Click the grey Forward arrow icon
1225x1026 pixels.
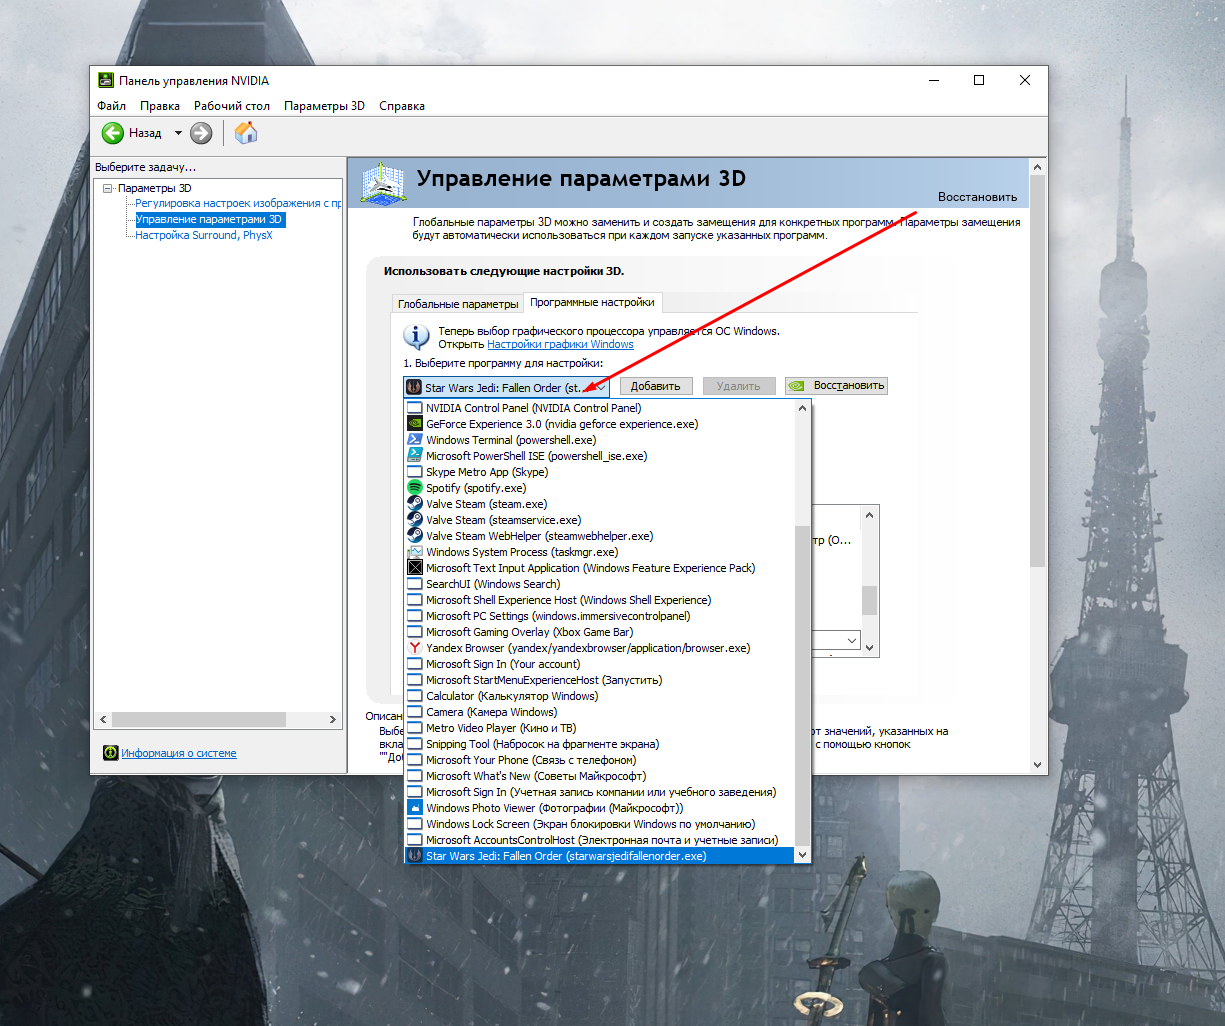201,133
